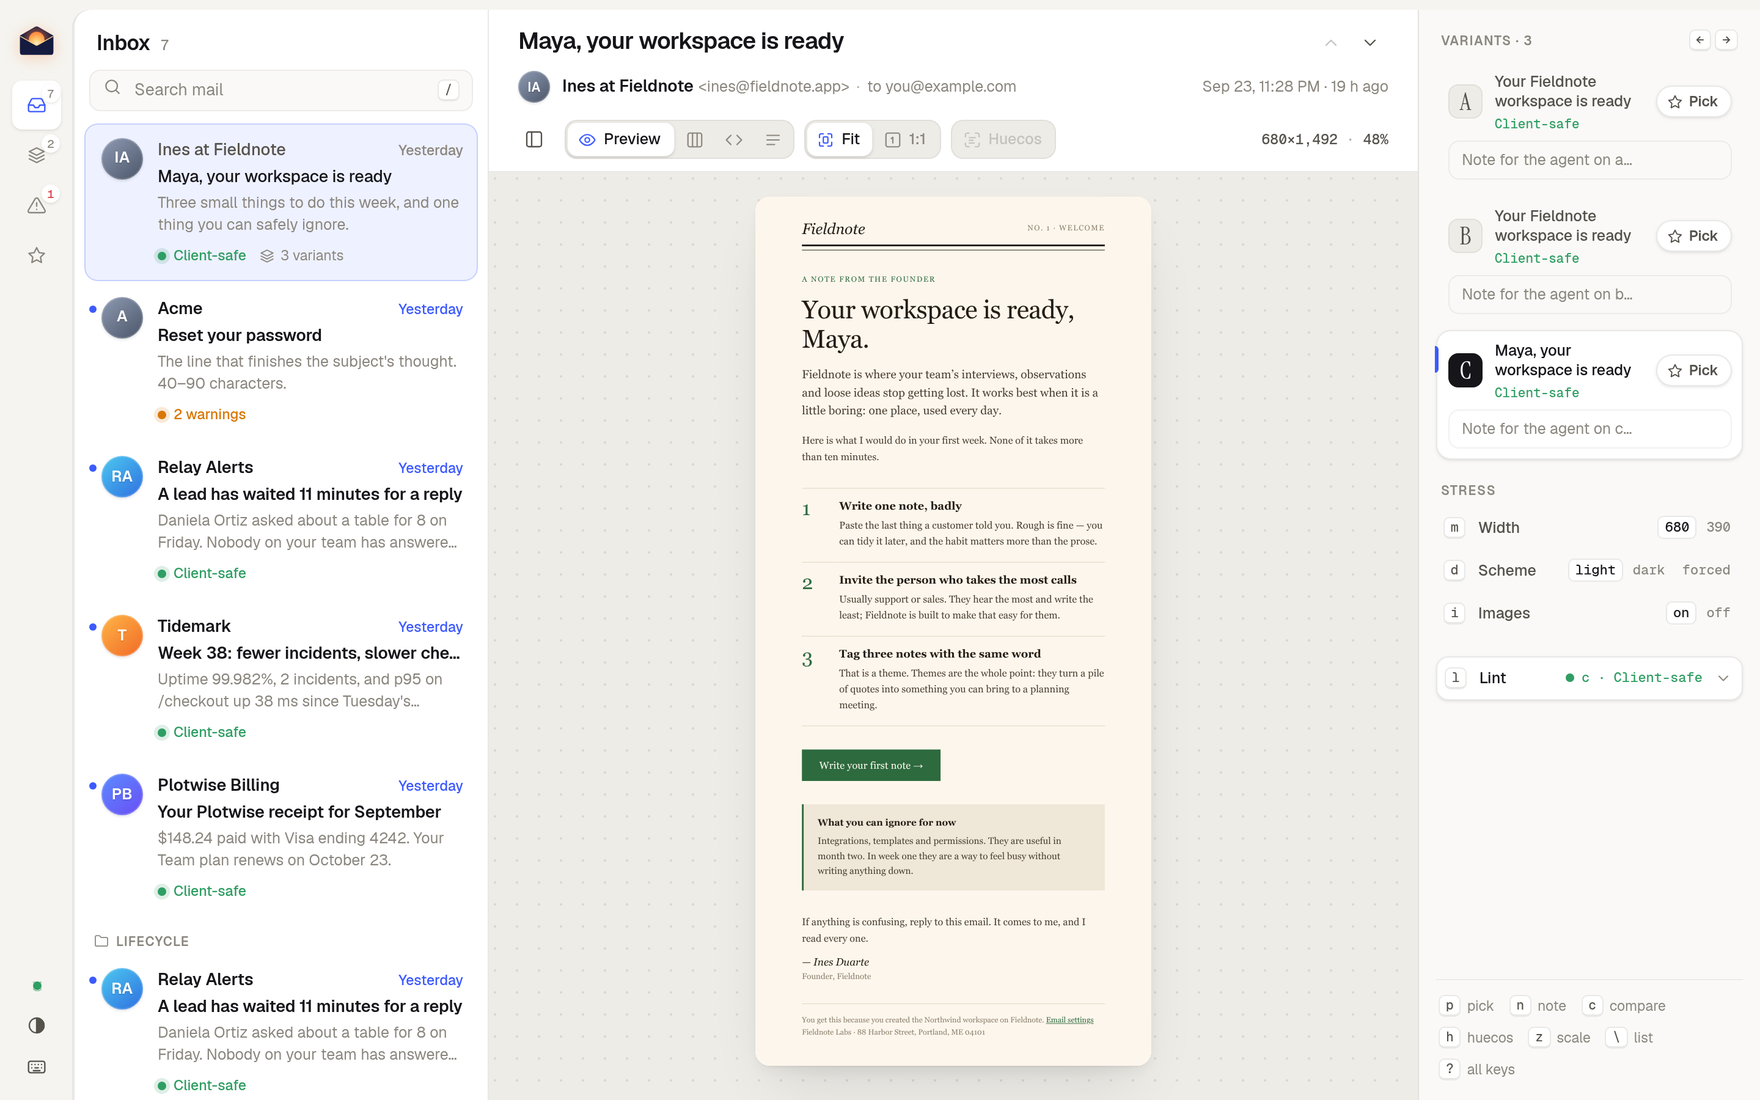Select the dark color scheme
The height and width of the screenshot is (1100, 1760).
pos(1648,570)
